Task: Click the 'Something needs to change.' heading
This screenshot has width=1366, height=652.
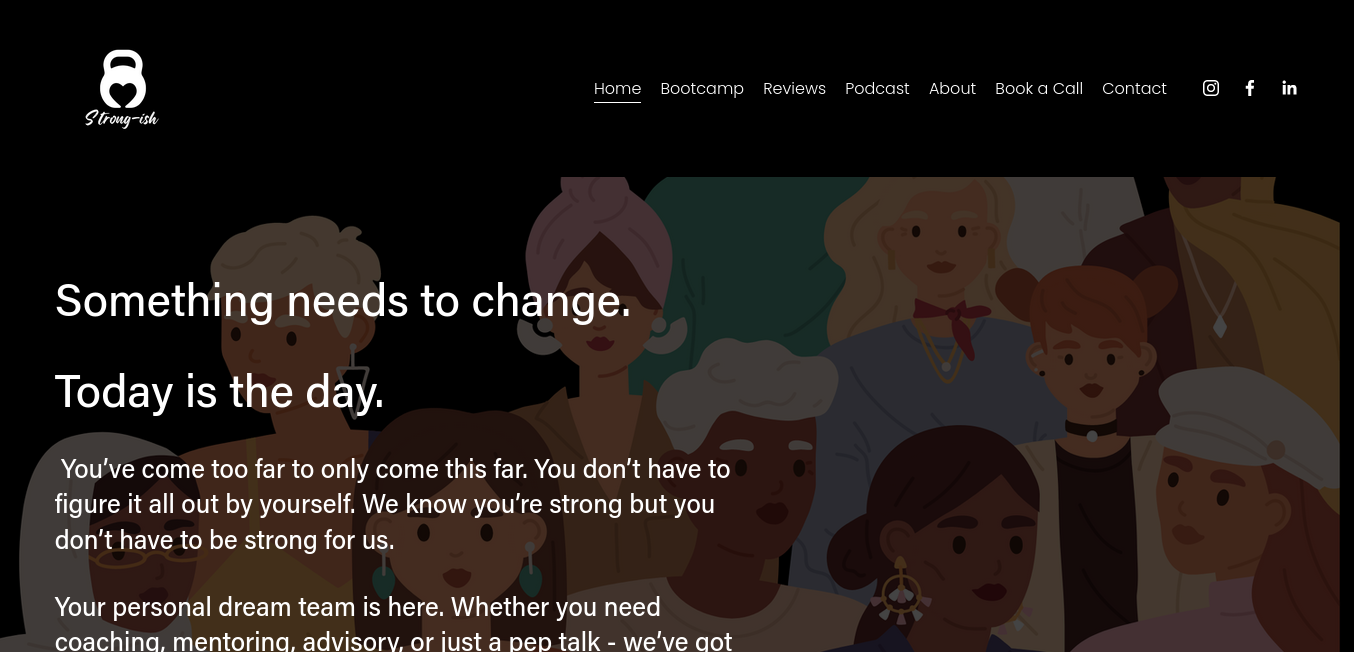Action: point(343,300)
